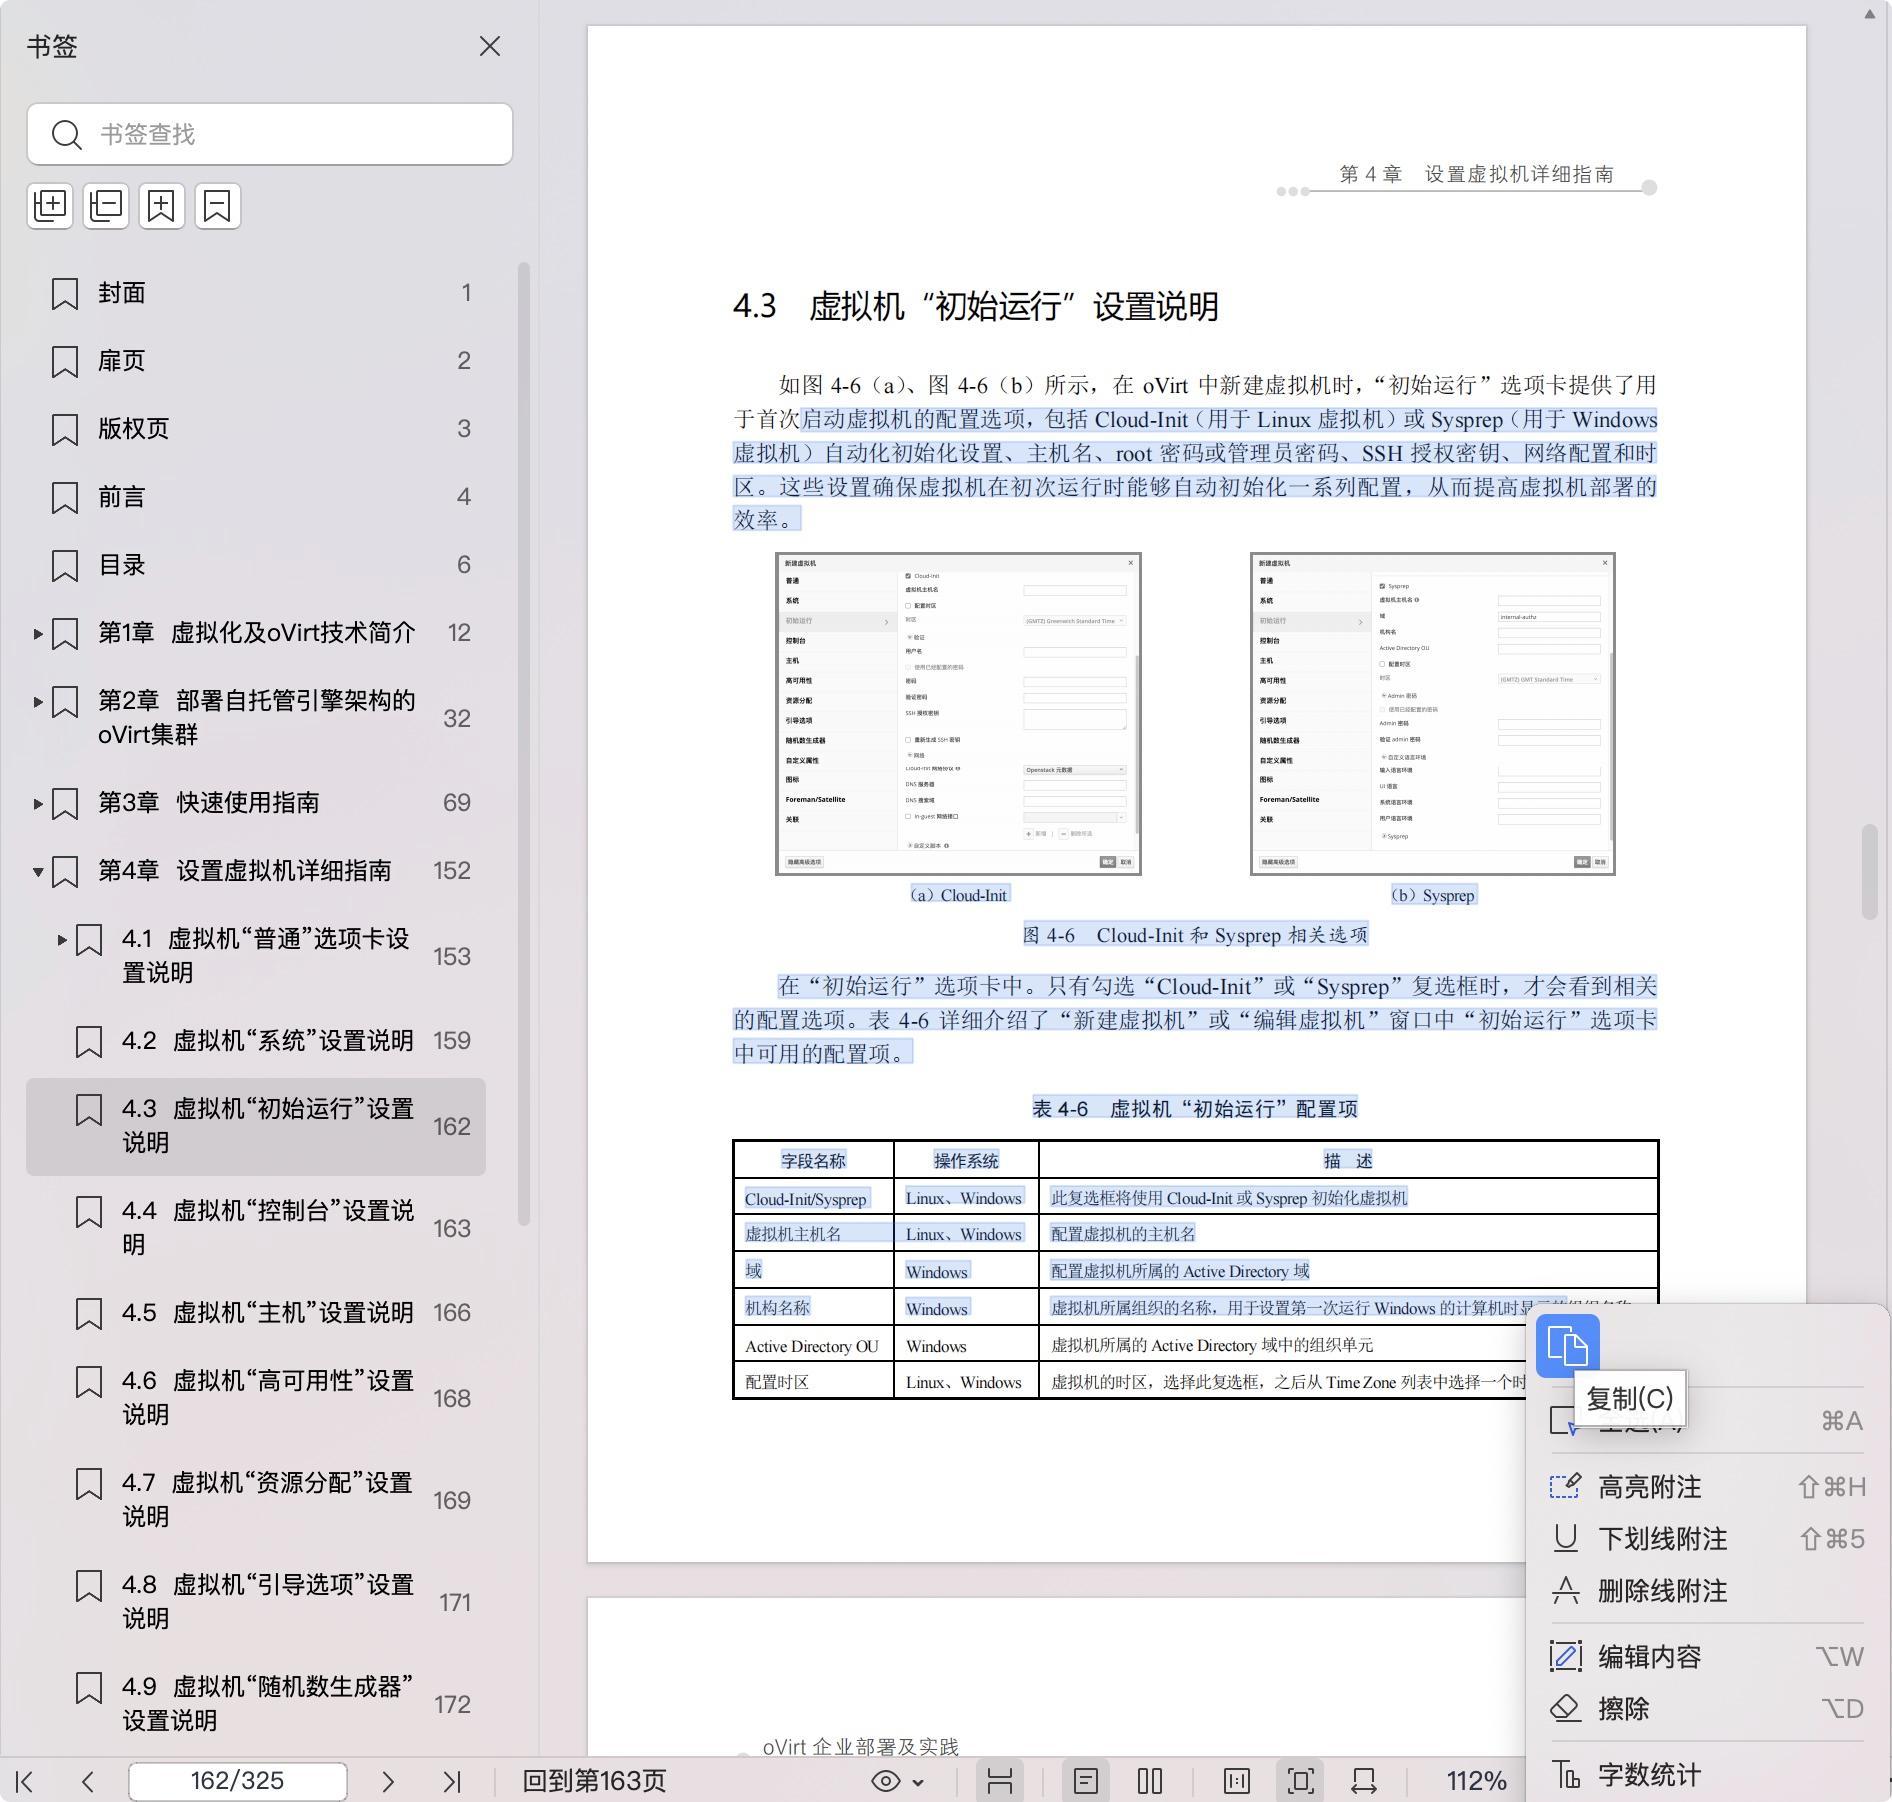Collapse the 第4章 设置虚拟机详细指南 bookmark

38,871
